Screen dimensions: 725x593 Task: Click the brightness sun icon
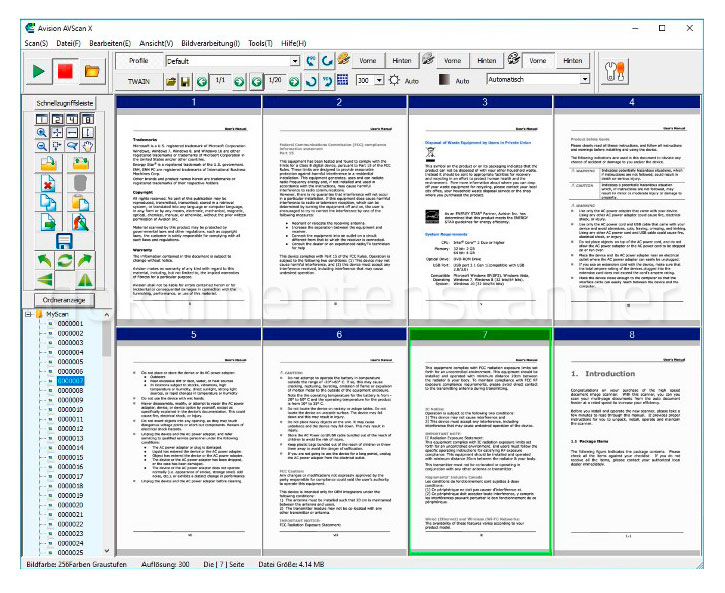coord(394,80)
